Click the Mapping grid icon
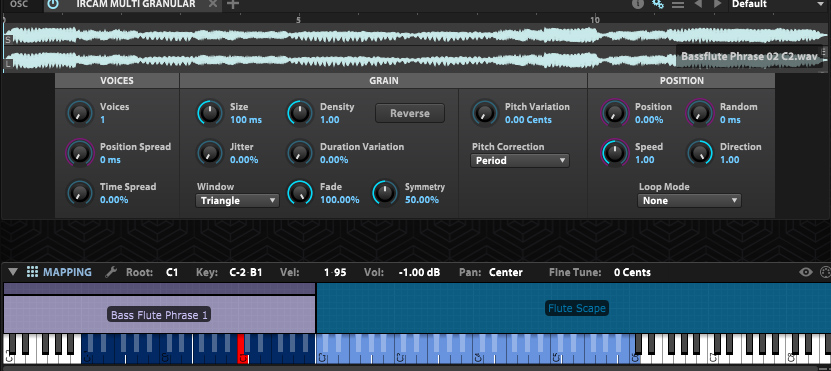831x371 pixels. coord(32,272)
